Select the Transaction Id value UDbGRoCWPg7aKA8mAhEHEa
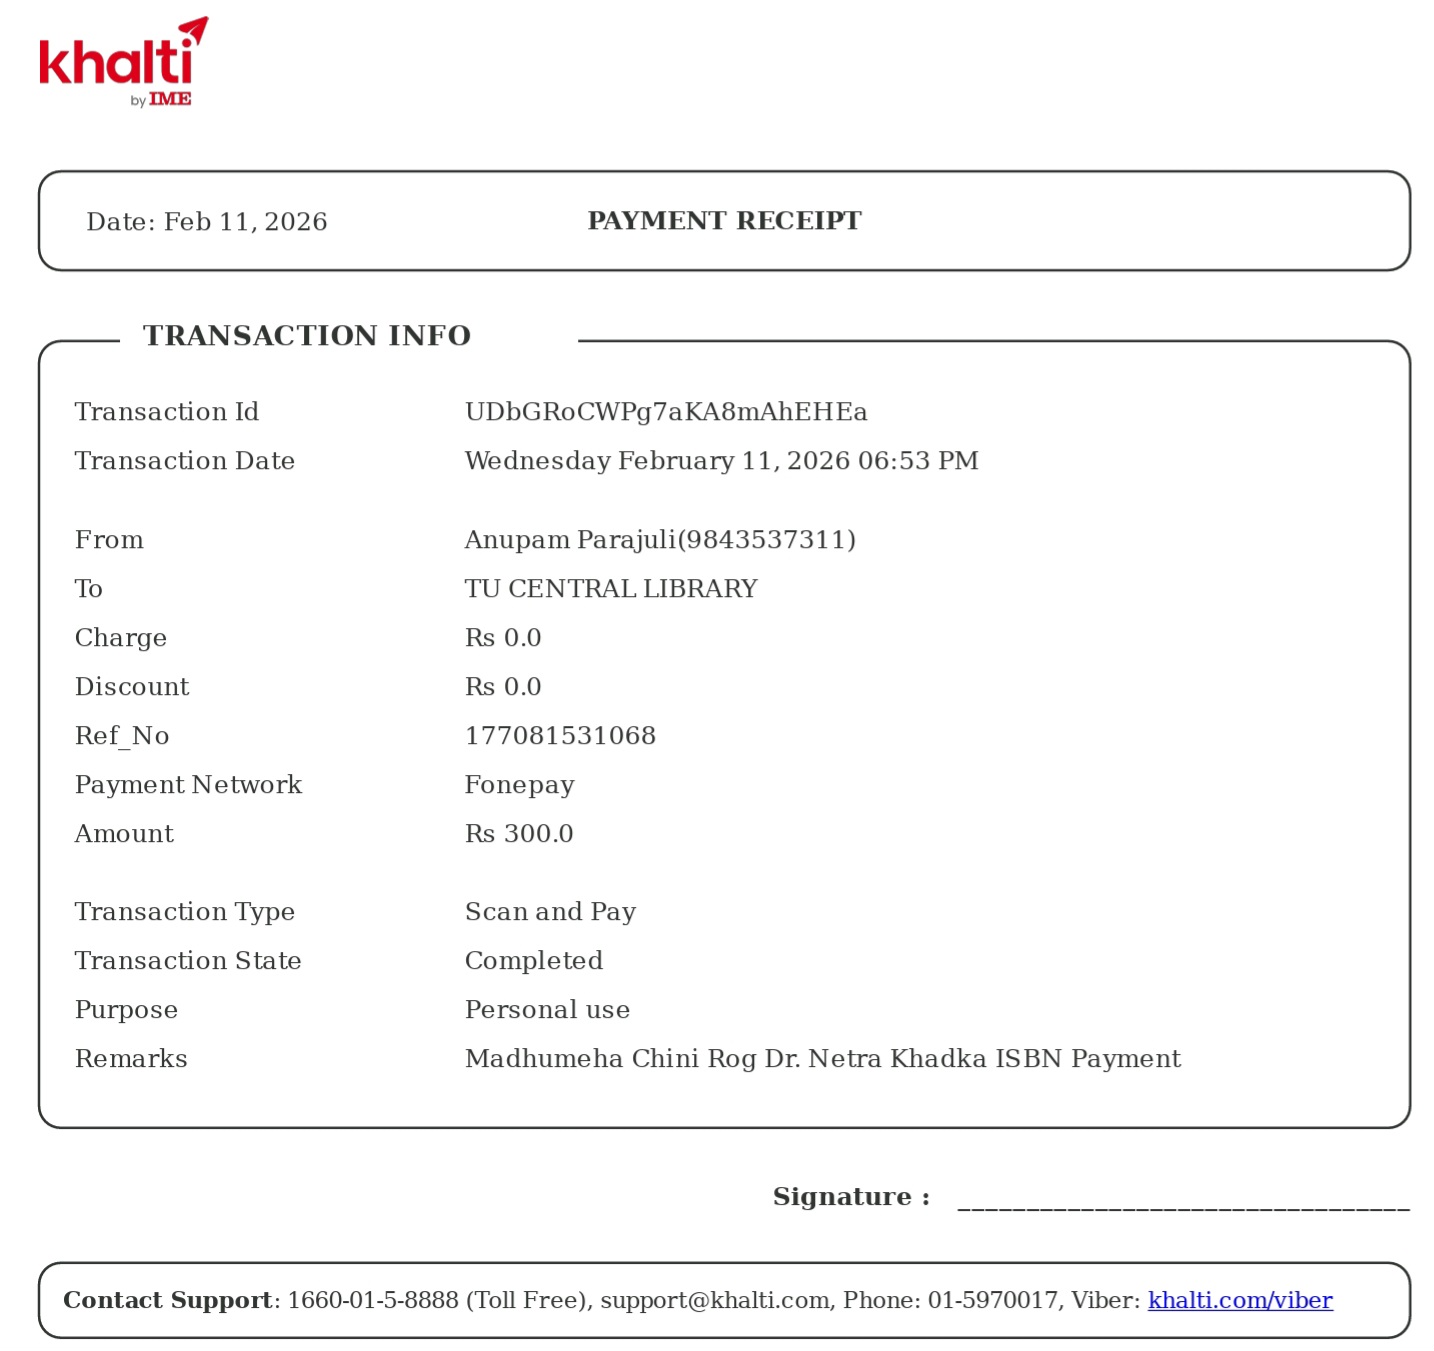The image size is (1434, 1351). (x=665, y=412)
